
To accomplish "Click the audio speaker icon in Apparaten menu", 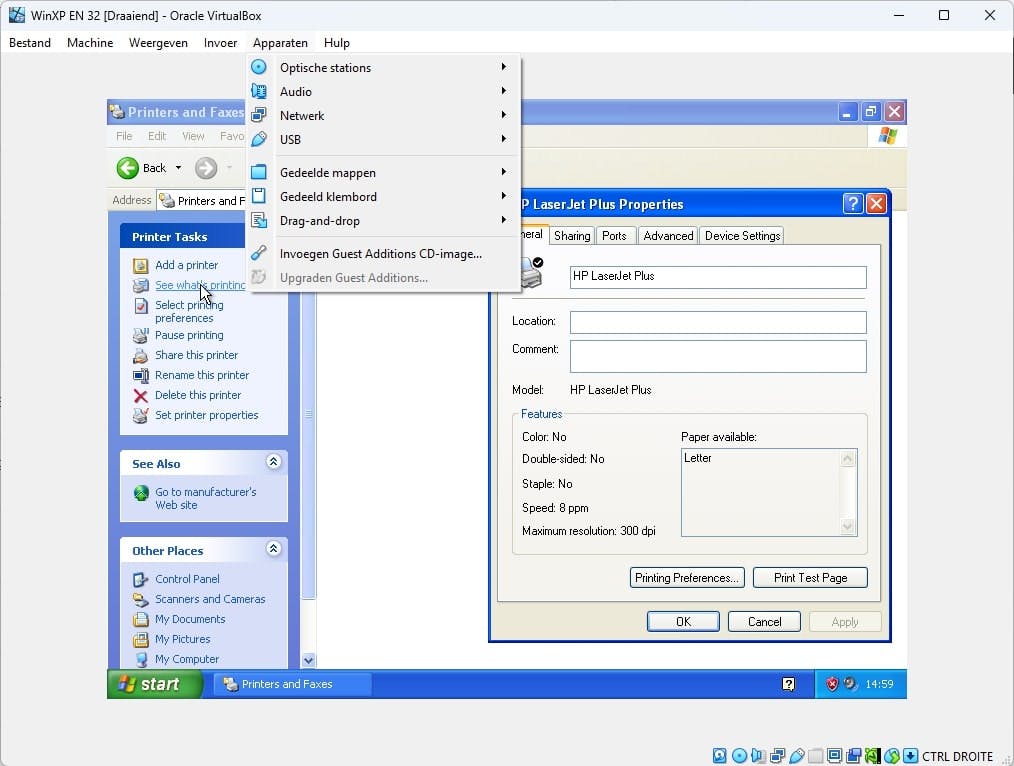I will click(259, 91).
